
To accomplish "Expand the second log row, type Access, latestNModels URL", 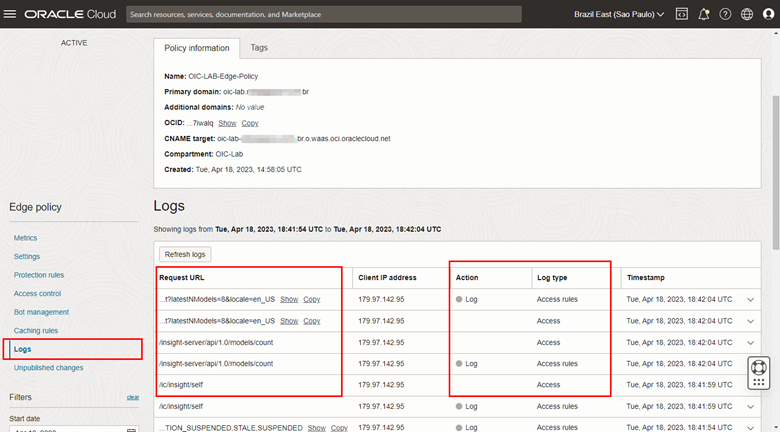I will click(751, 321).
